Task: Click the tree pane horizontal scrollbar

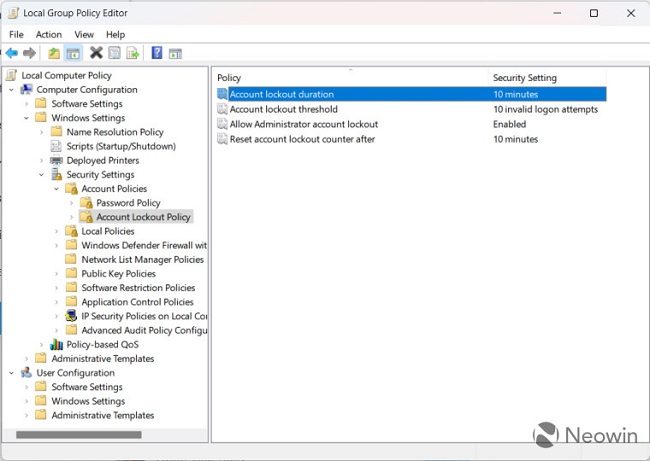Action: 78,435
